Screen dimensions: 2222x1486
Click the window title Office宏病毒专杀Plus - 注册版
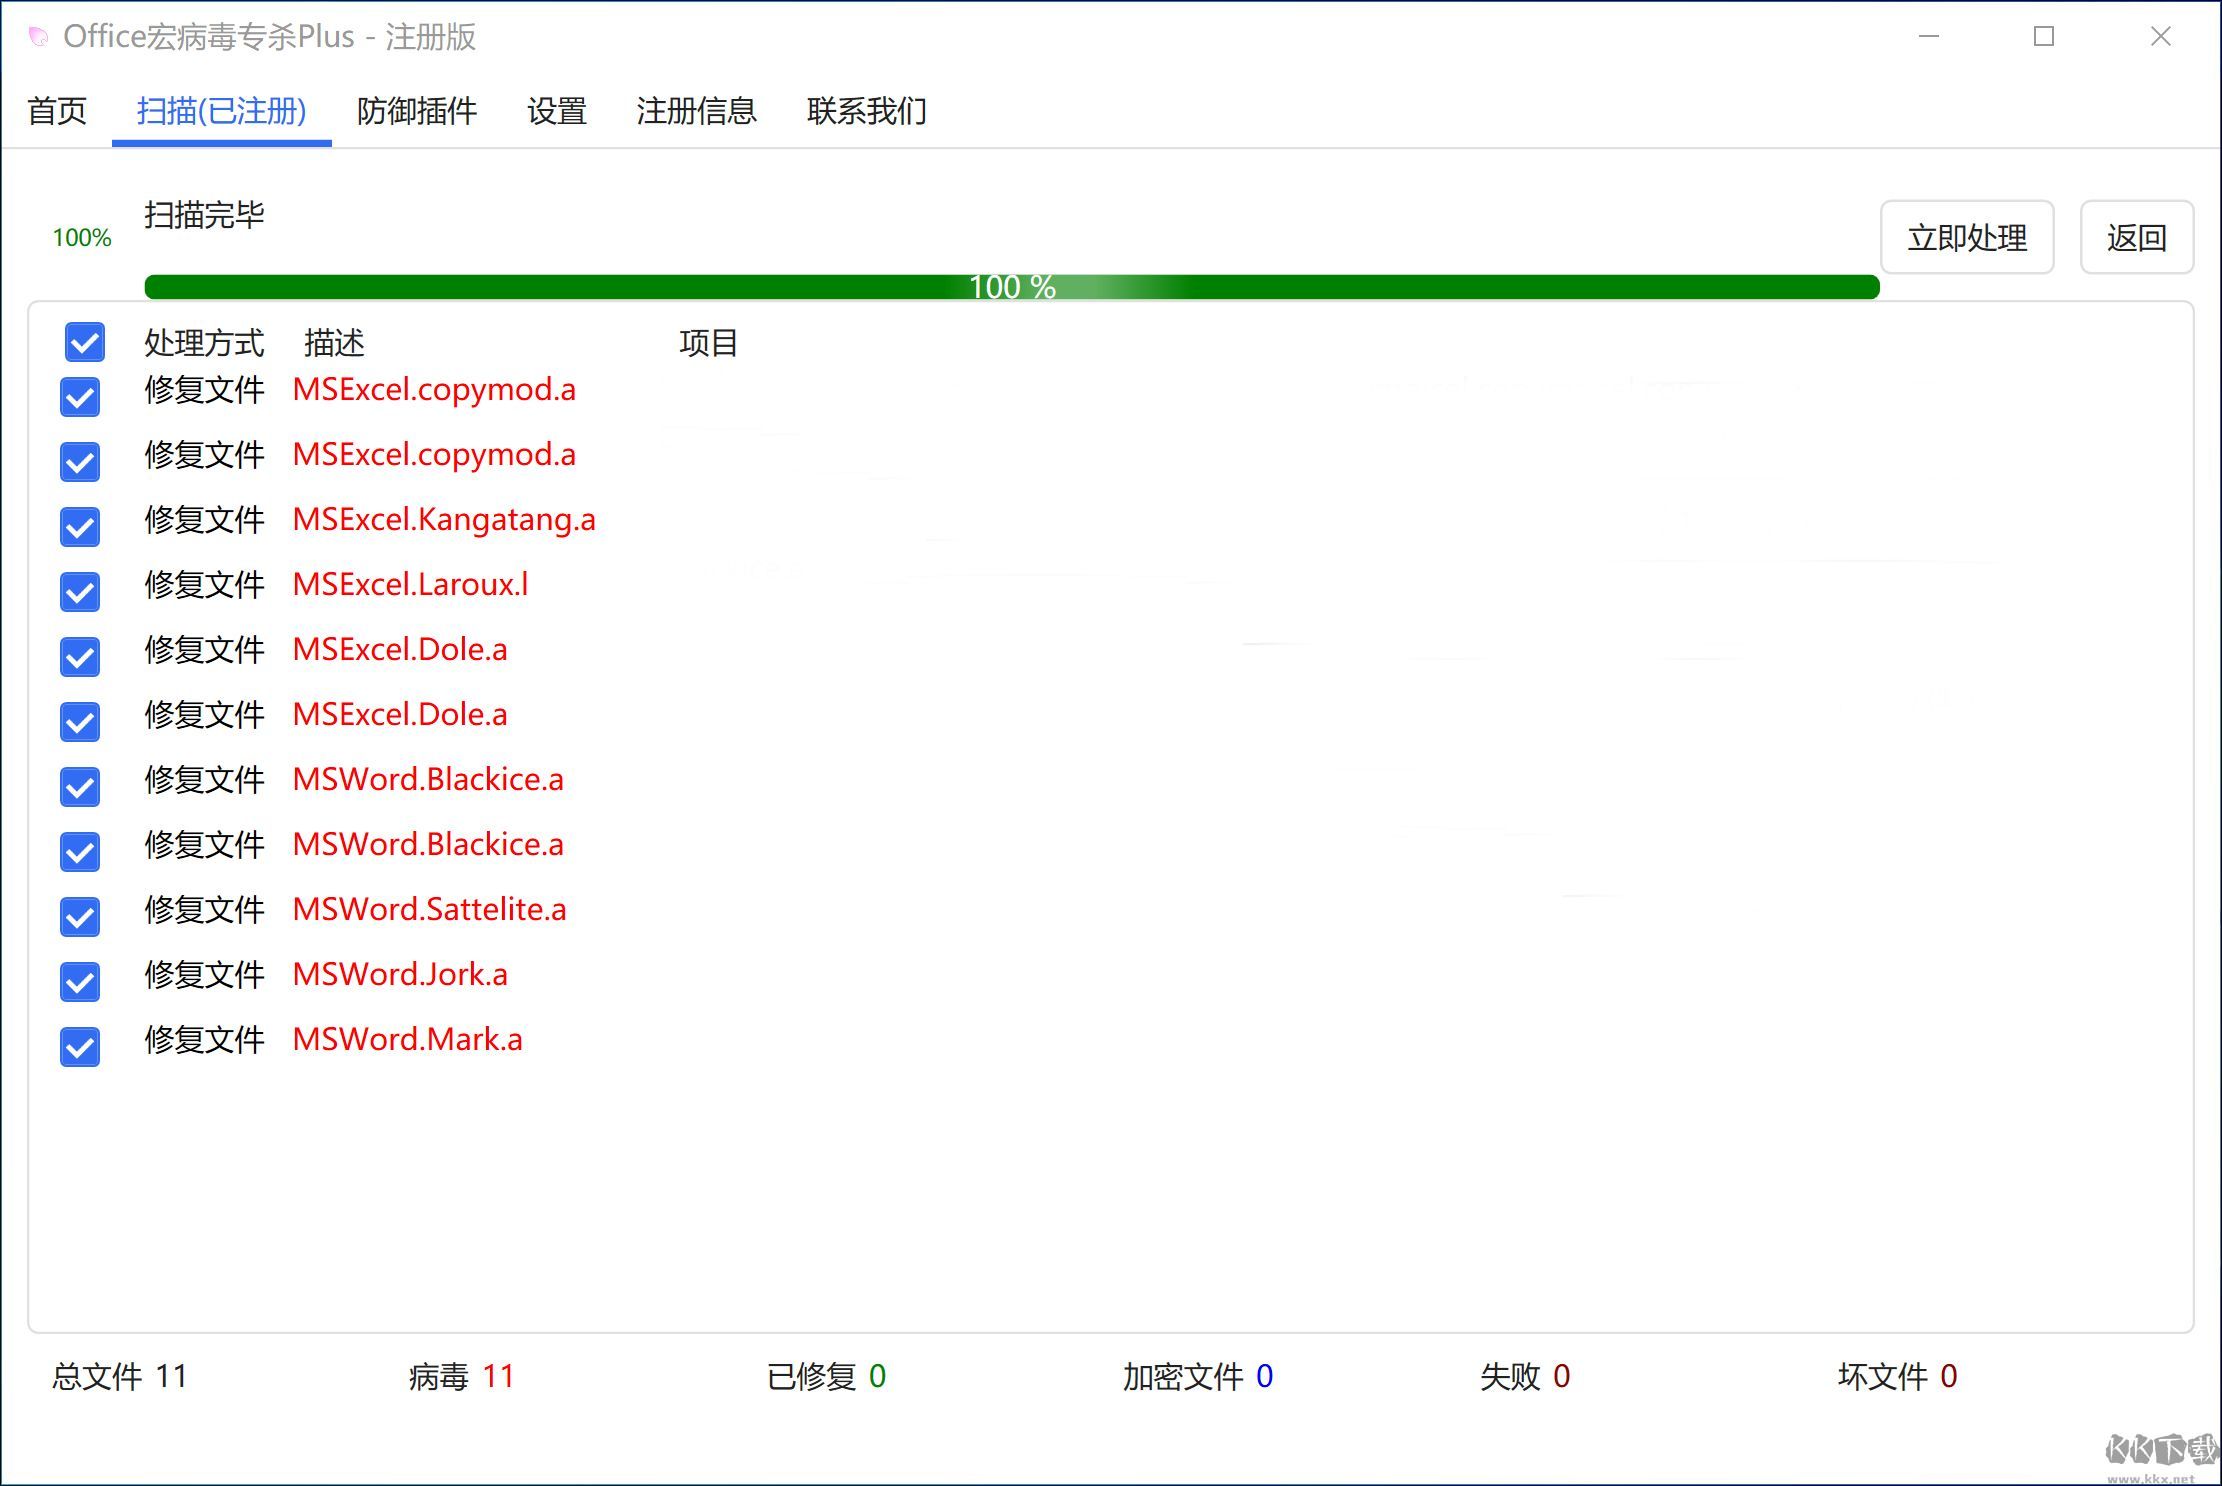pos(269,37)
